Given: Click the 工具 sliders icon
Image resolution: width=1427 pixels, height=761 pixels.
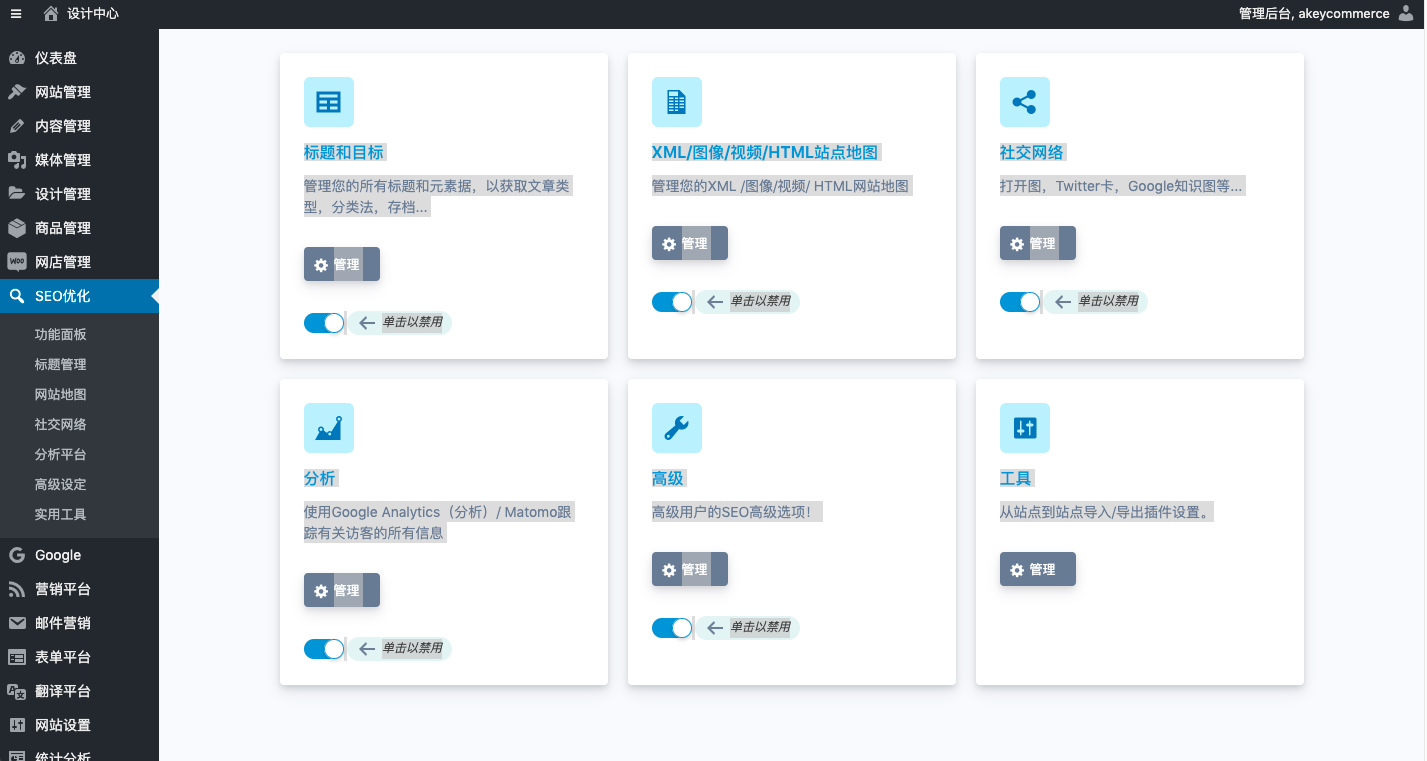Looking at the screenshot, I should pyautogui.click(x=1024, y=428).
